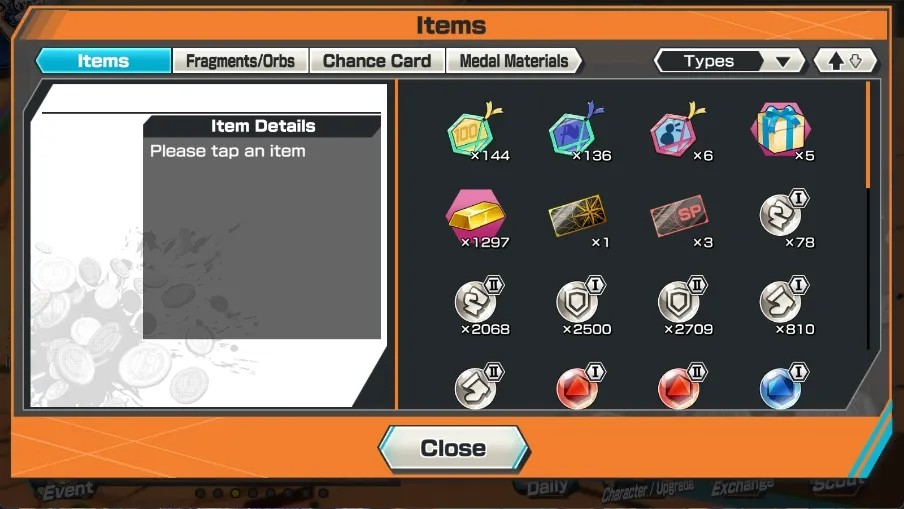Select the gold bar item x1297
Viewport: 904px width, 509px height.
(x=476, y=219)
